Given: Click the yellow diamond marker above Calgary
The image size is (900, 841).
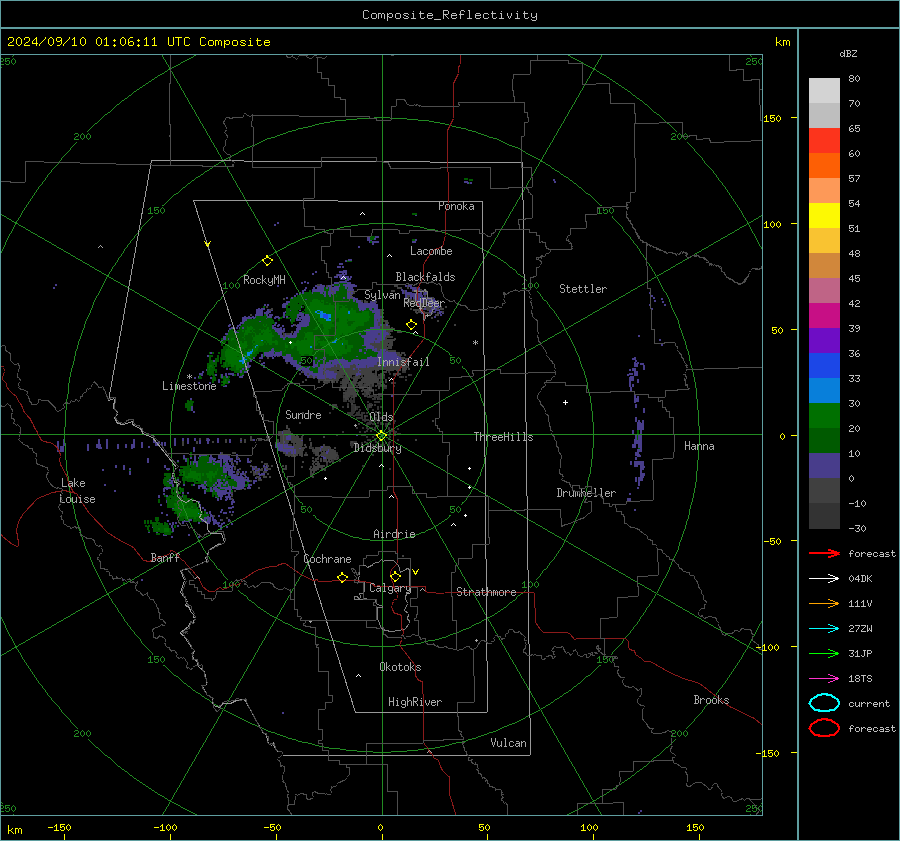Looking at the screenshot, I should tap(395, 576).
